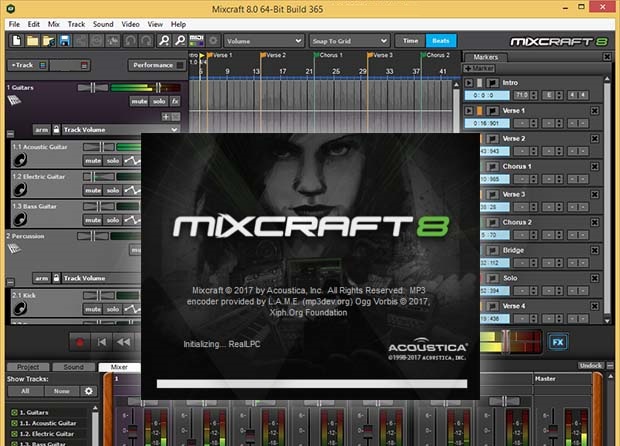Click the red Record transport button
This screenshot has width=620, height=446.
[x=79, y=342]
